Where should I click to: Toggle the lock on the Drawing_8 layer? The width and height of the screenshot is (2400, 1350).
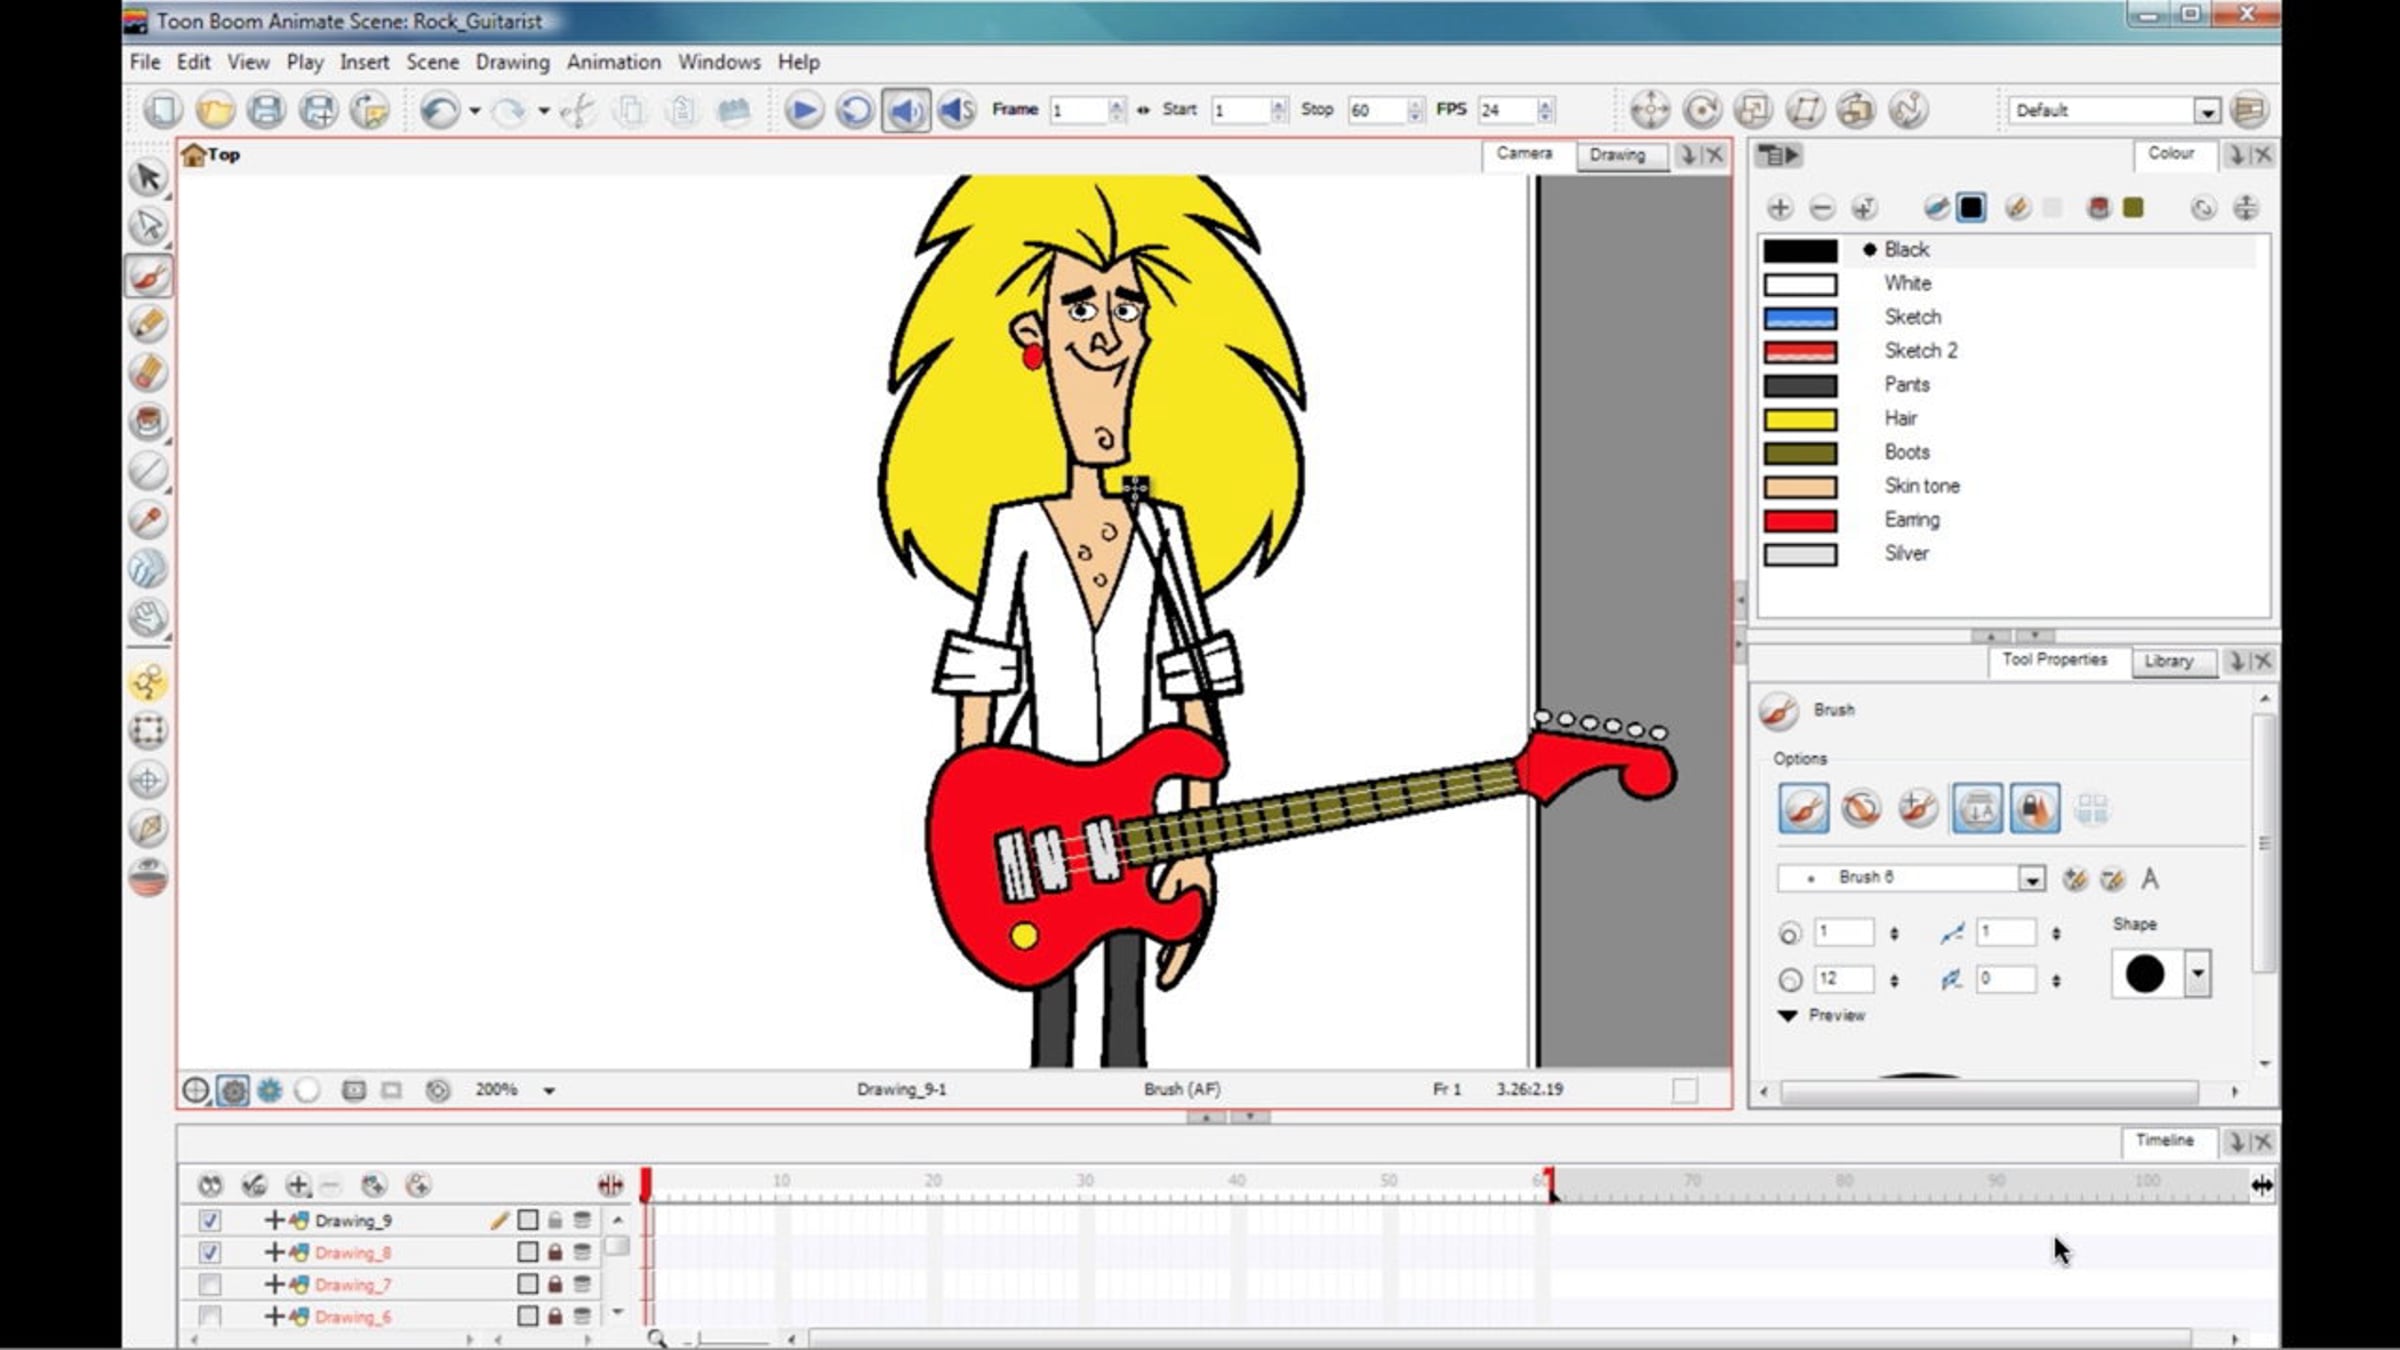(x=555, y=1252)
